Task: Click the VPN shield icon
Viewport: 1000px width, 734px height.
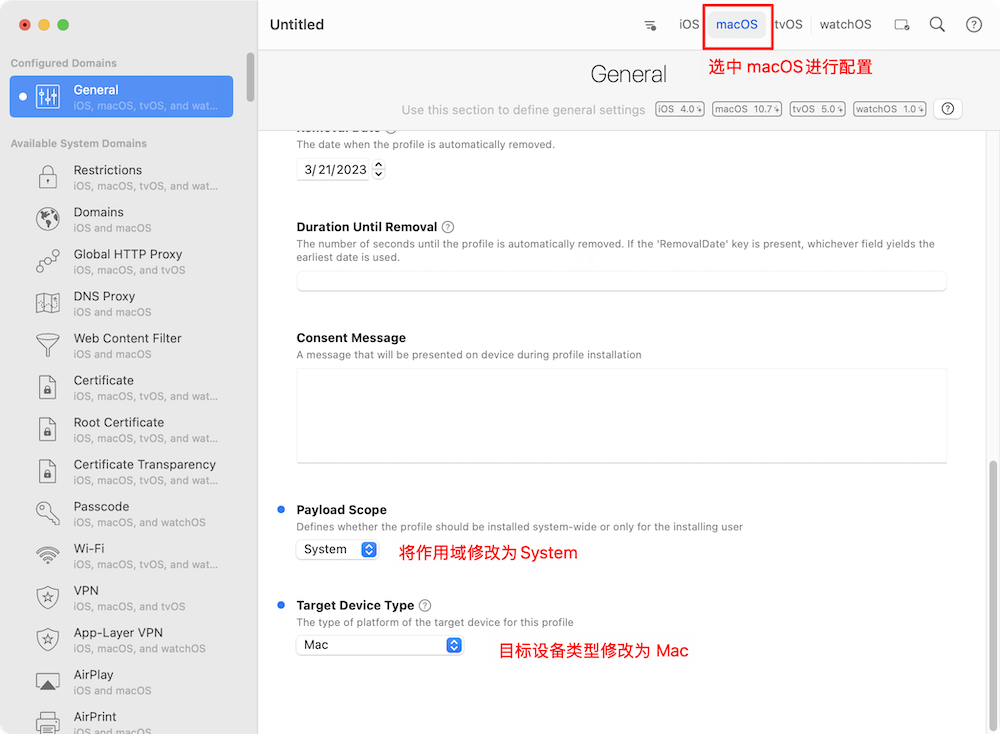Action: point(48,598)
